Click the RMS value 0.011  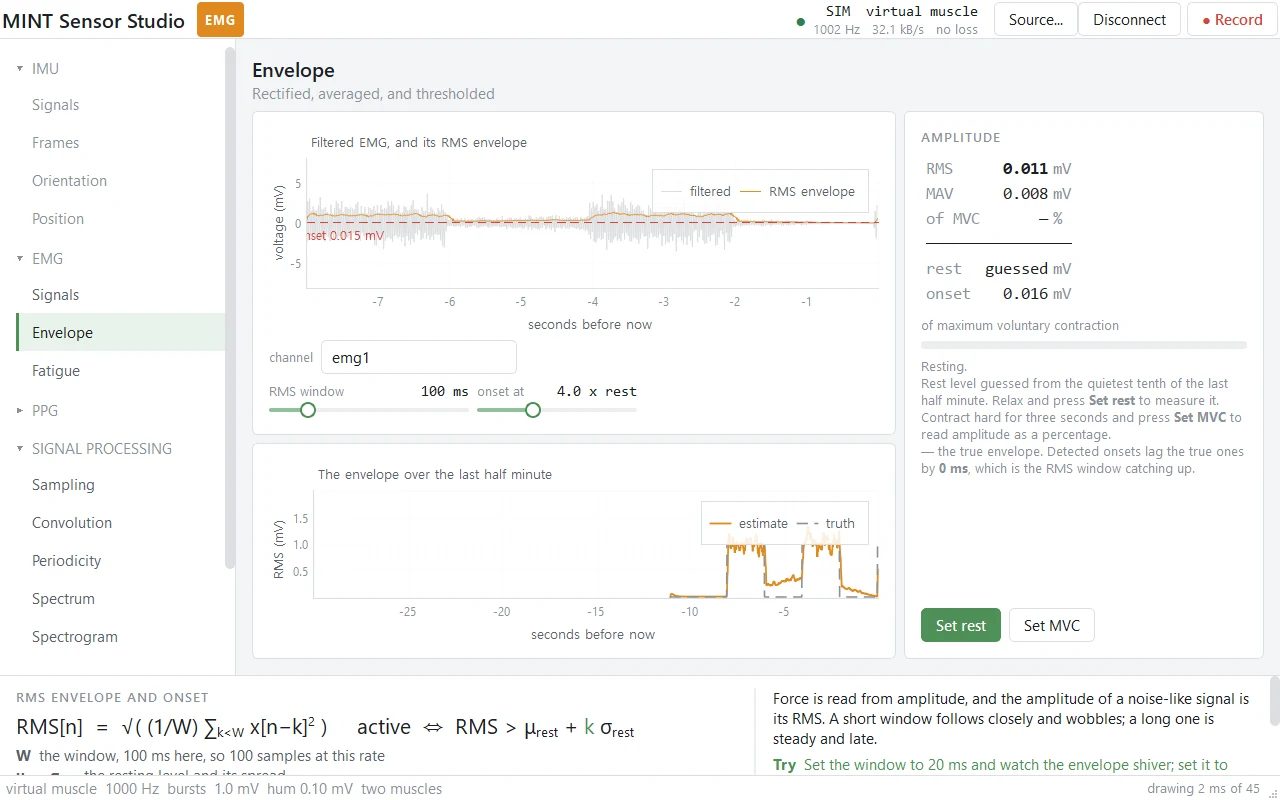click(1026, 169)
